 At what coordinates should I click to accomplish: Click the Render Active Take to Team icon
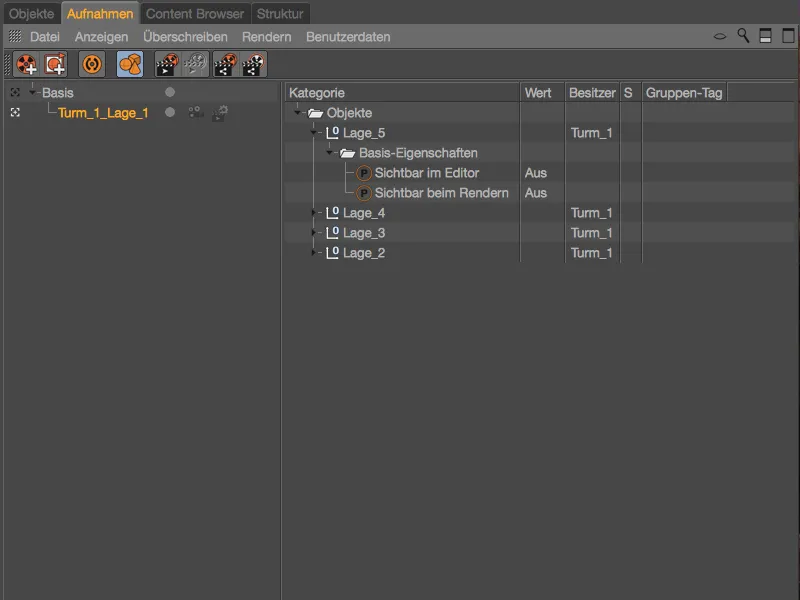(x=225, y=64)
